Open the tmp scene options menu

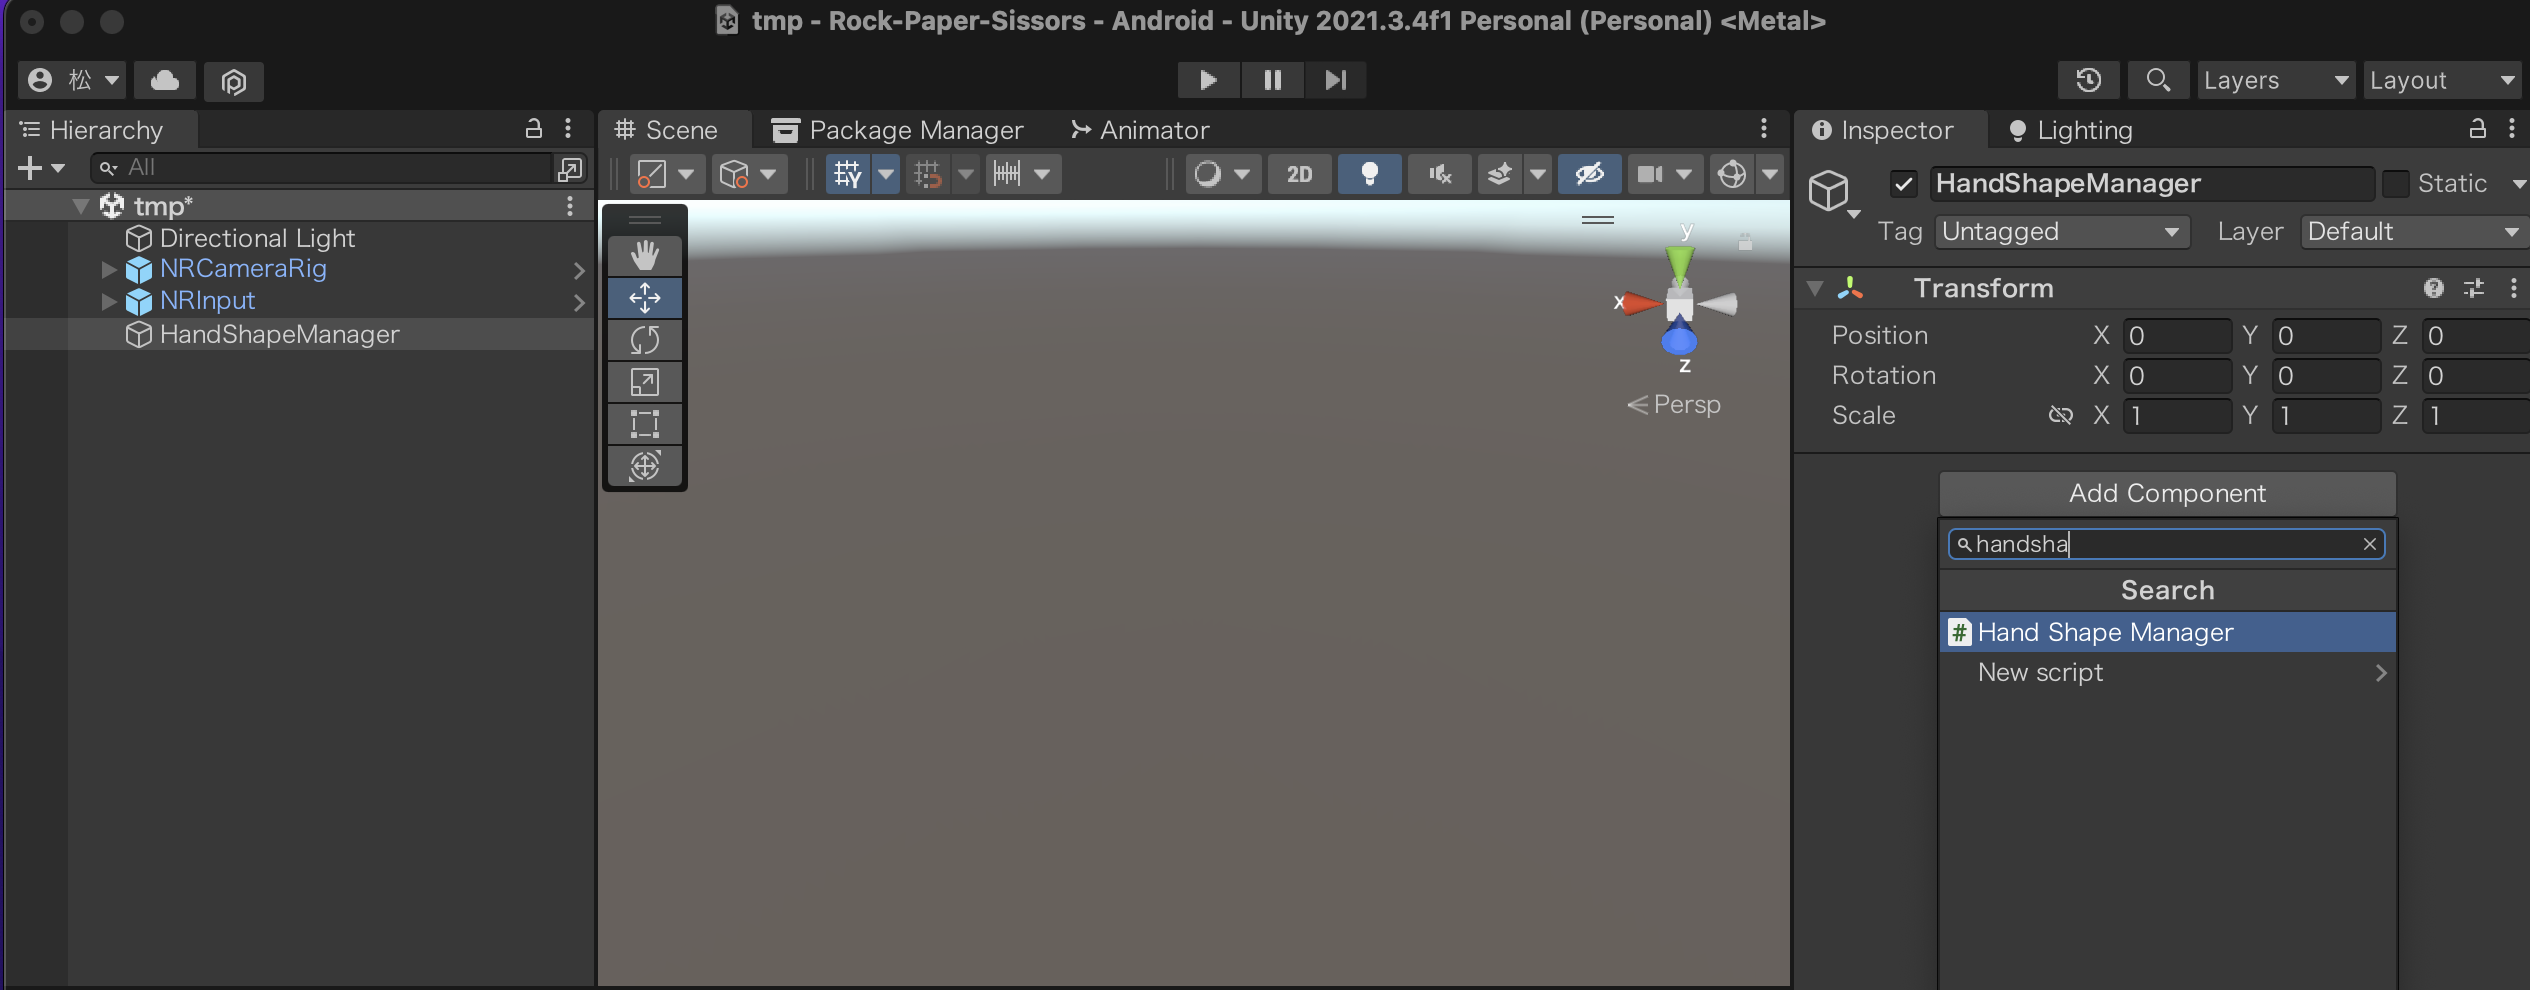[570, 206]
